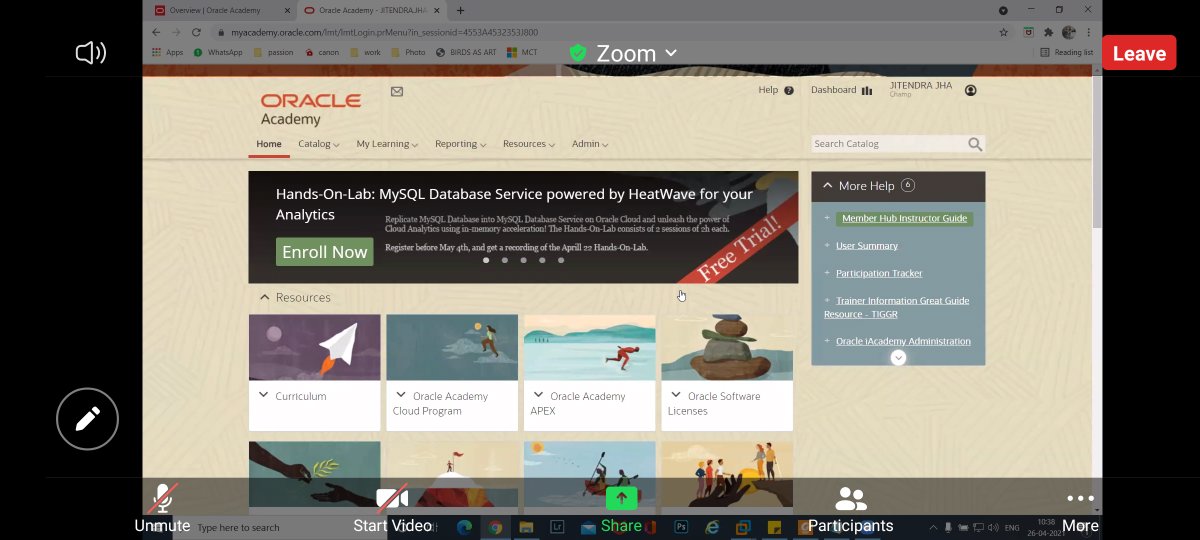The height and width of the screenshot is (540, 1200).
Task: Expand Oracle Academy Cloud Program card
Action: (402, 395)
